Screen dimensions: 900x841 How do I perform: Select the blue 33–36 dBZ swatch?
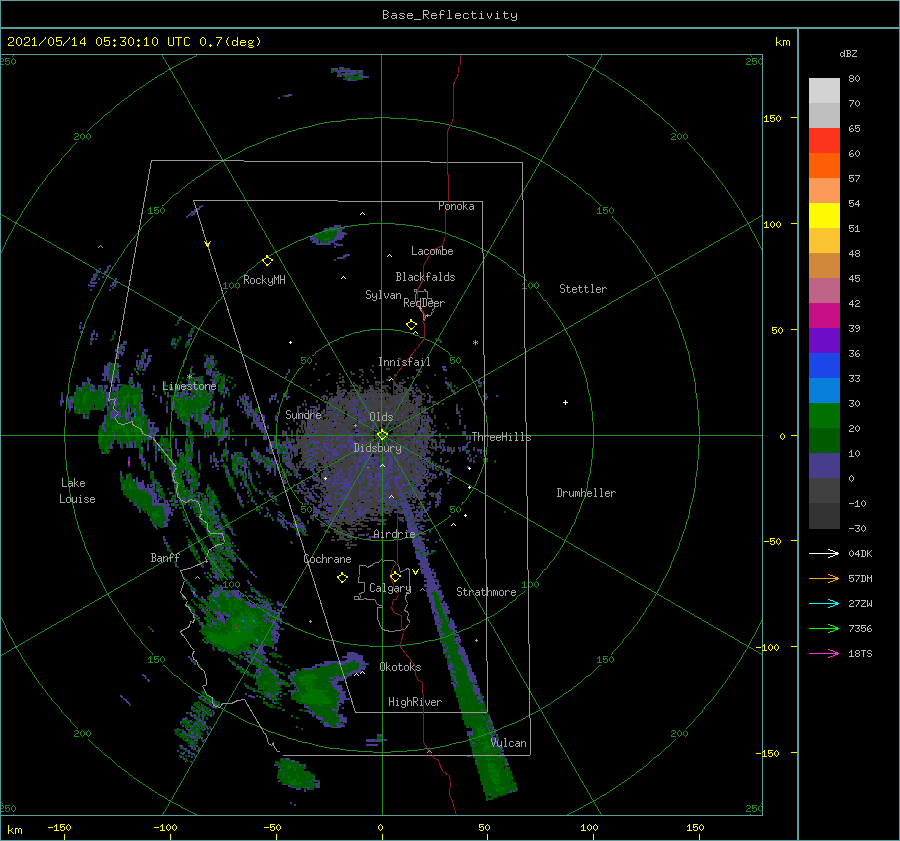click(824, 366)
